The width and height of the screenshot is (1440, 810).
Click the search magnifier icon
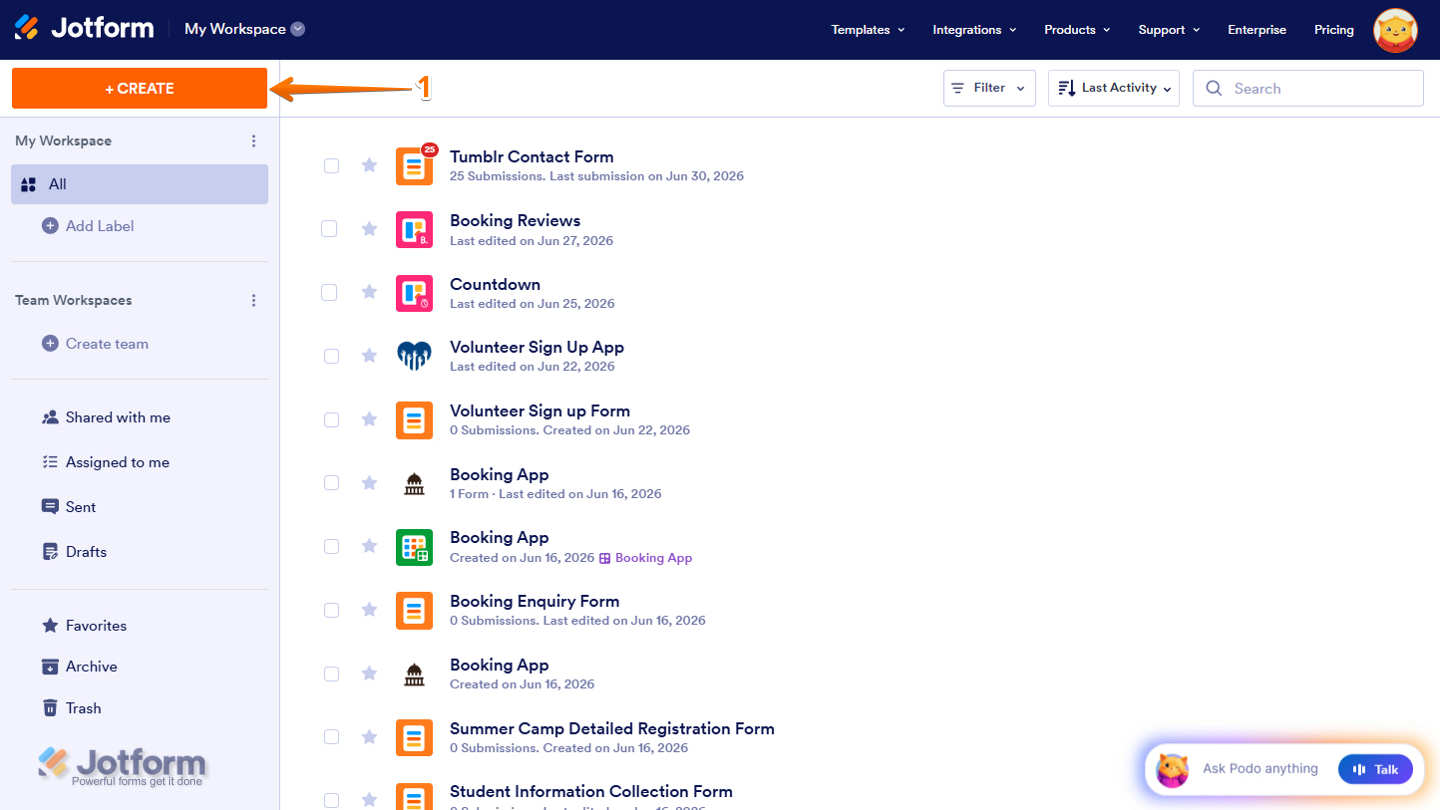click(x=1214, y=88)
